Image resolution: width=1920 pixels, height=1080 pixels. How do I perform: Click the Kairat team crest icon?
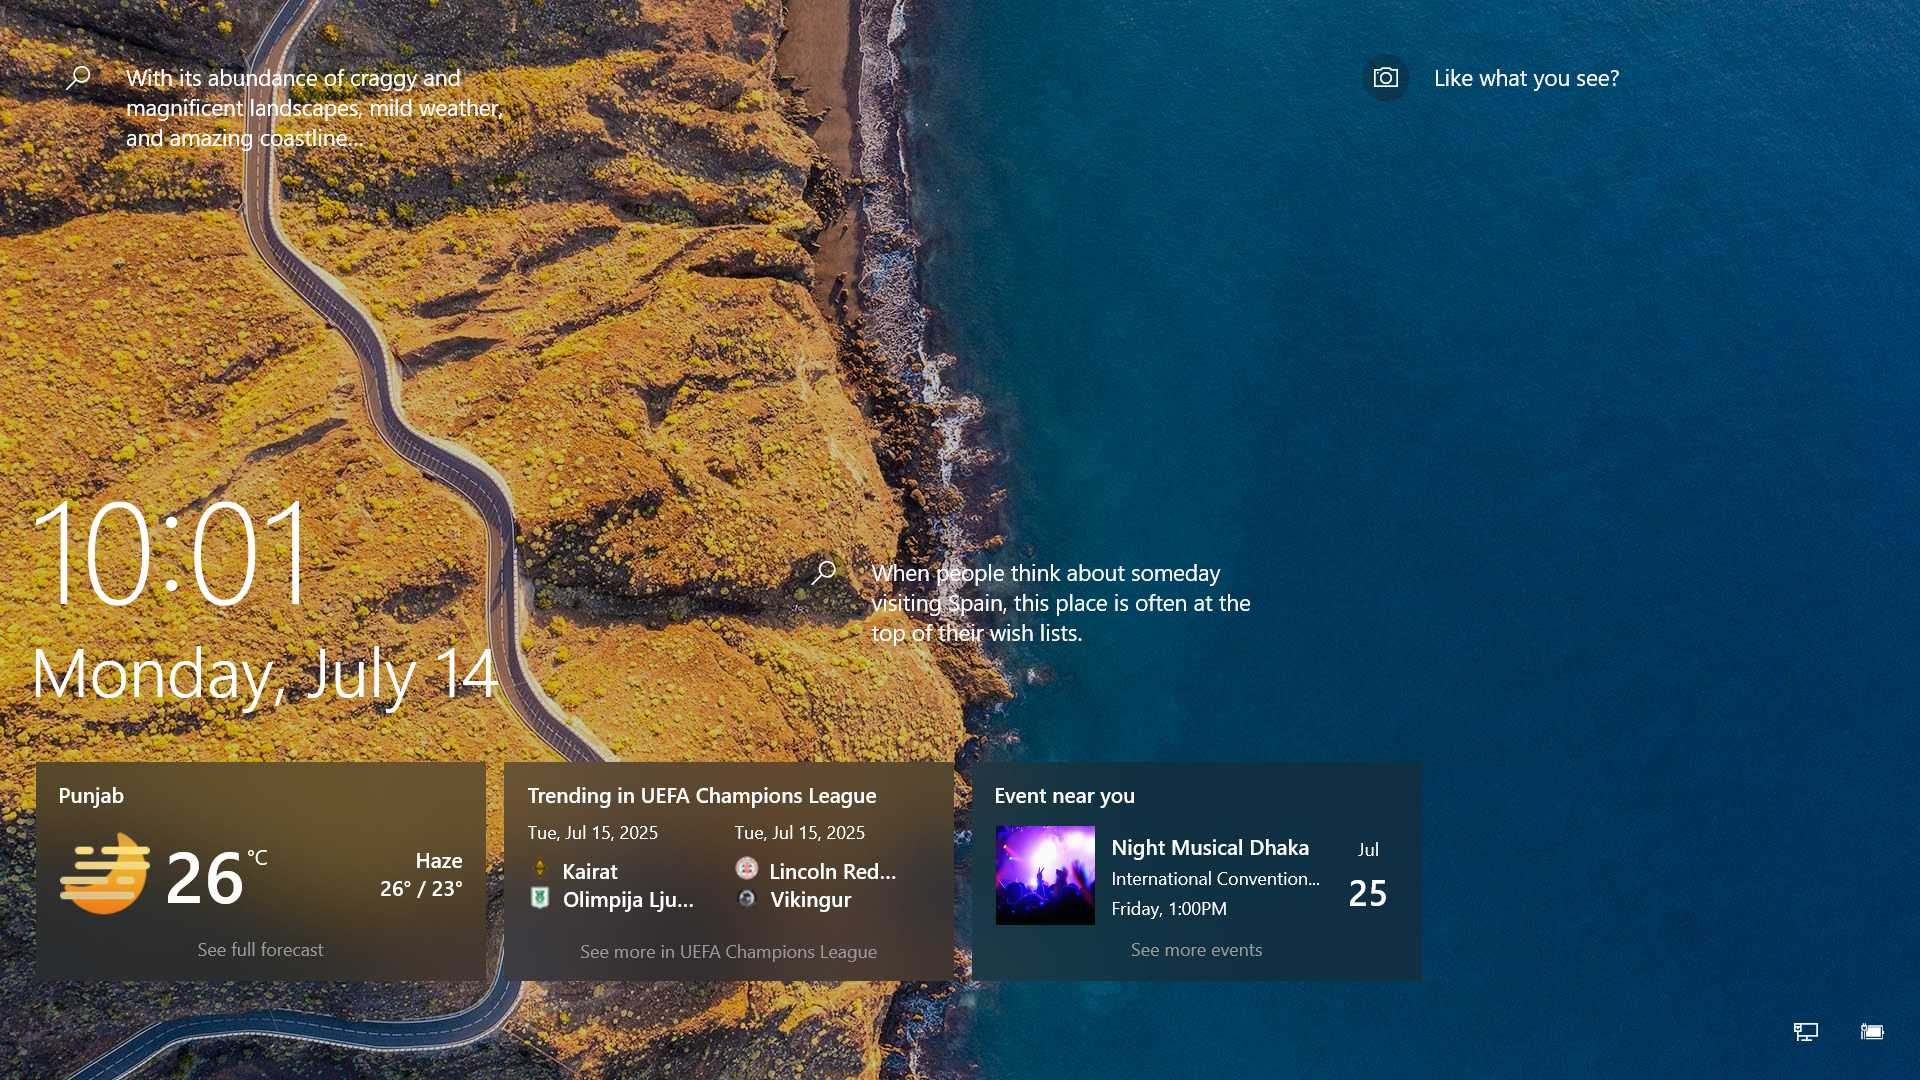540,868
